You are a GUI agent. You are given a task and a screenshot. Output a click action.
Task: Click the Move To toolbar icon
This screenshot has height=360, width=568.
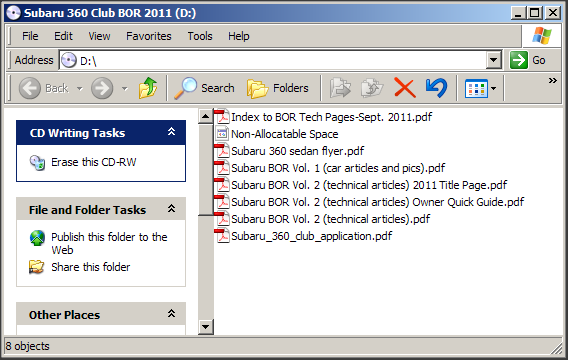pyautogui.click(x=340, y=88)
